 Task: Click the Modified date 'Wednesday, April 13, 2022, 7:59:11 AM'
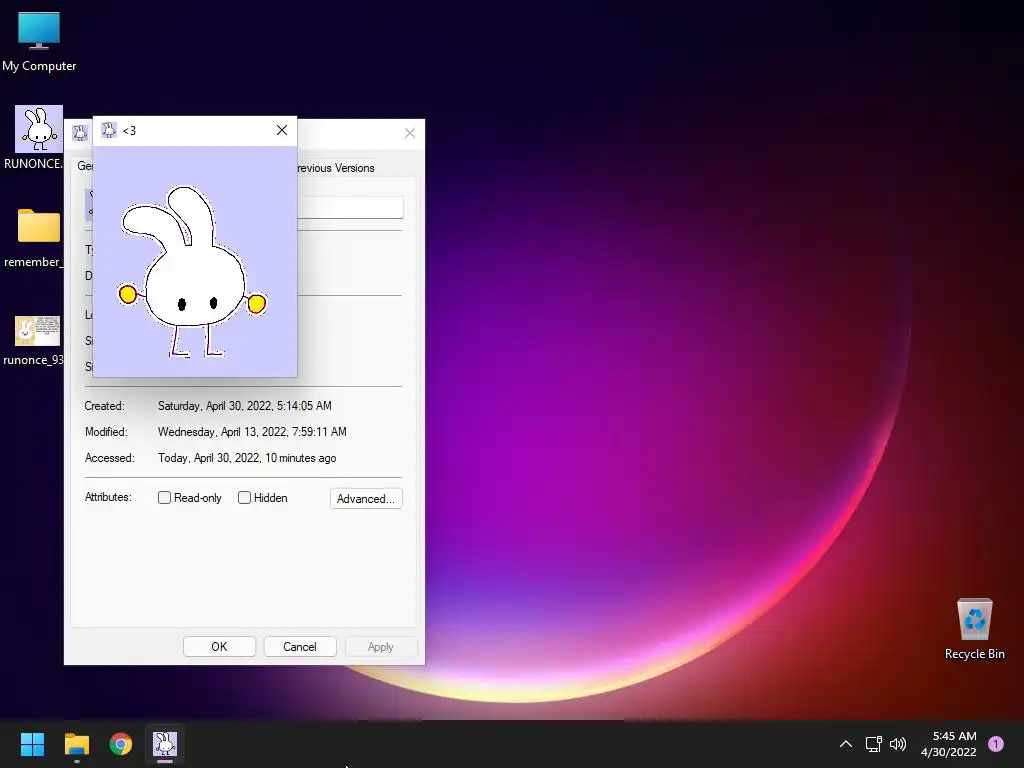(252, 432)
